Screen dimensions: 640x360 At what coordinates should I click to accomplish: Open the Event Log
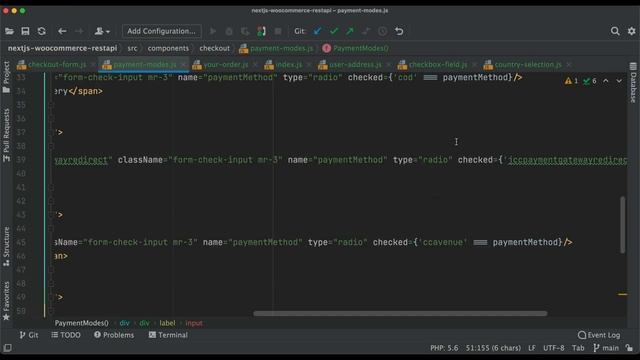click(599, 335)
